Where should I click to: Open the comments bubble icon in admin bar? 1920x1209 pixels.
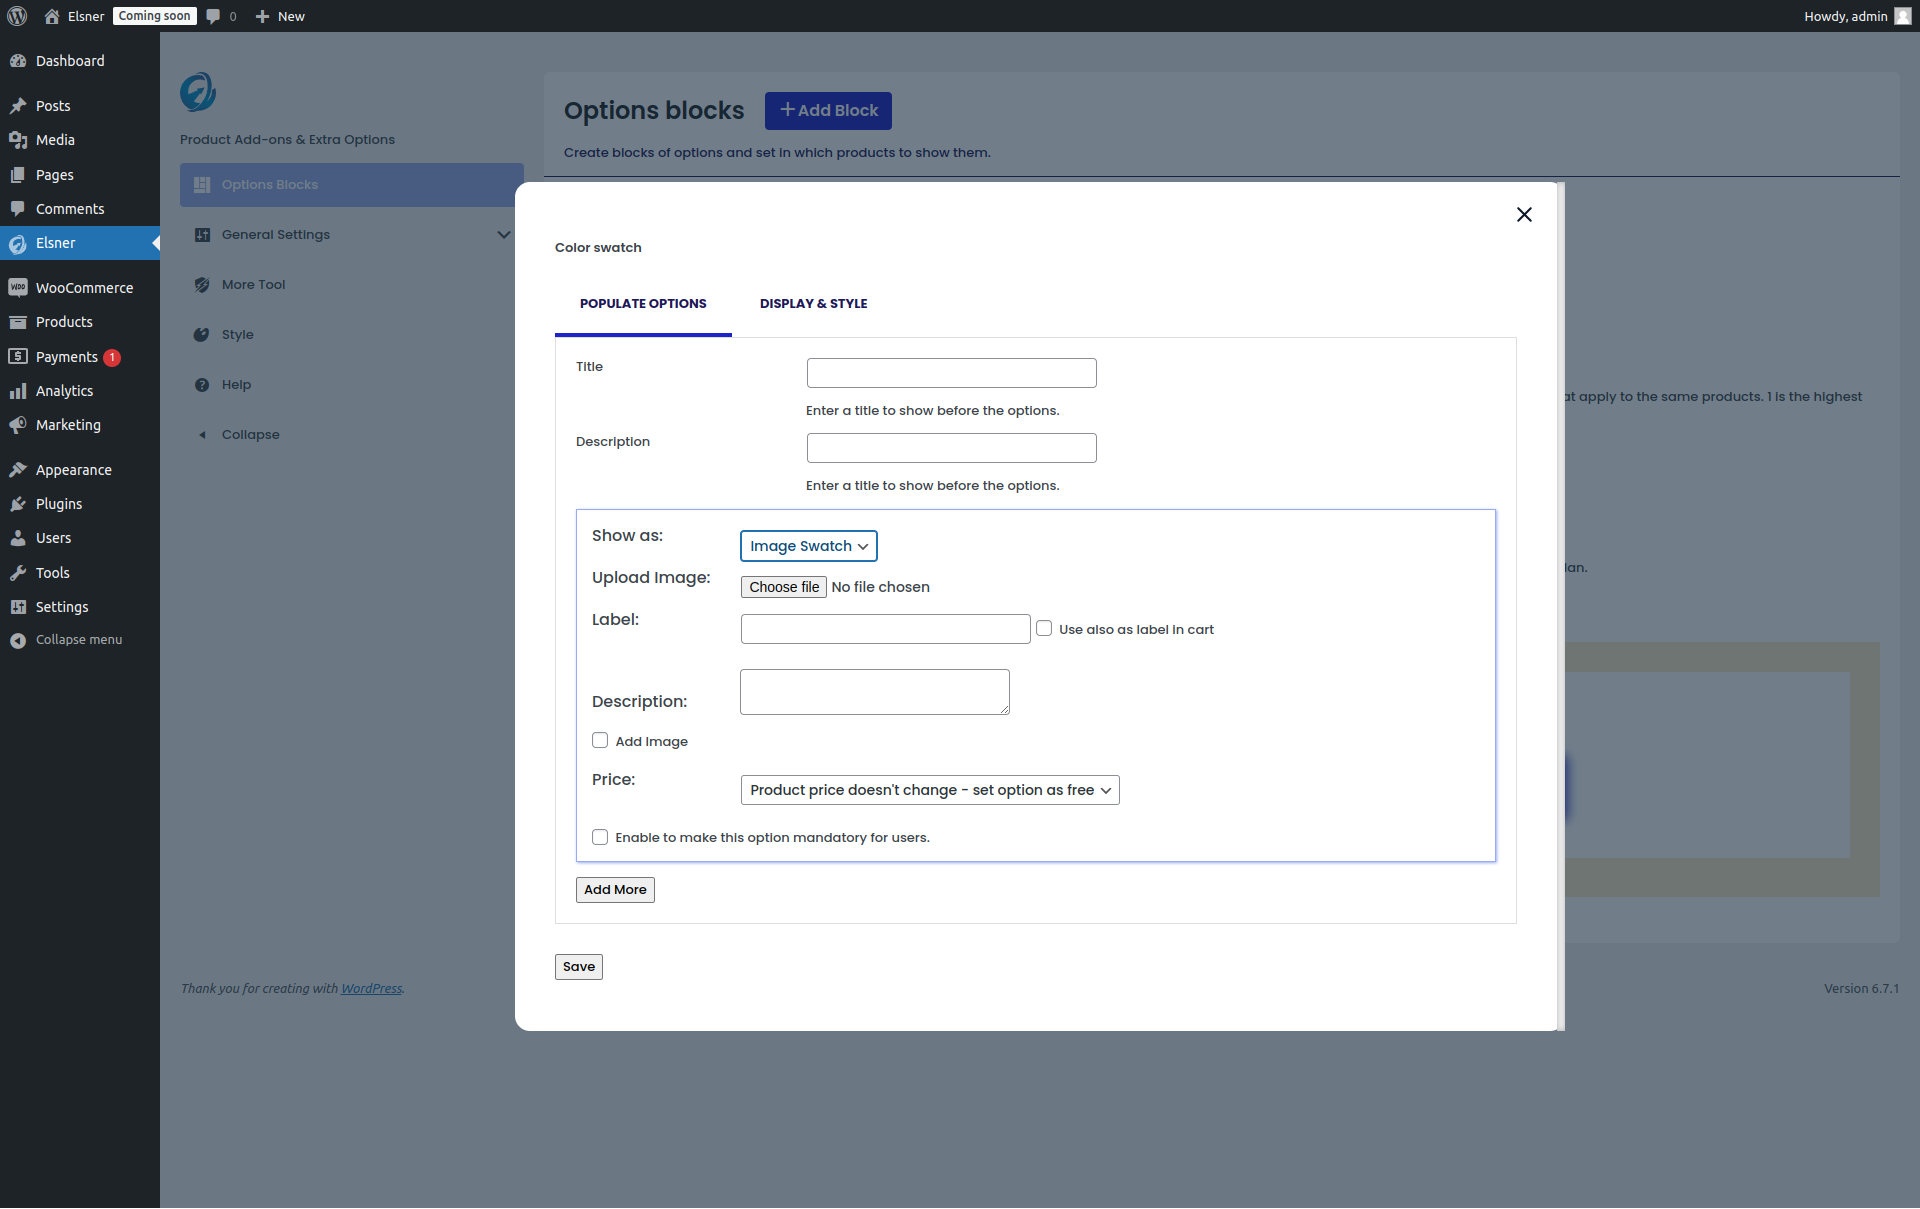[x=213, y=16]
